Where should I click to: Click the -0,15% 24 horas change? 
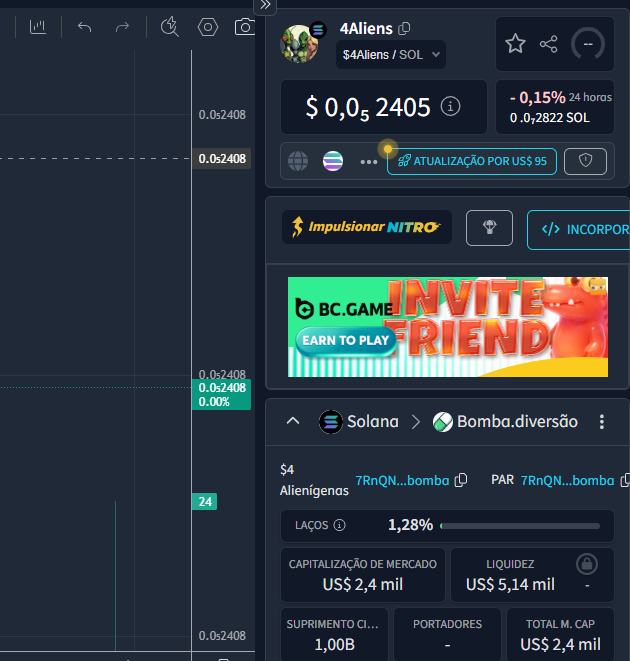pyautogui.click(x=560, y=97)
